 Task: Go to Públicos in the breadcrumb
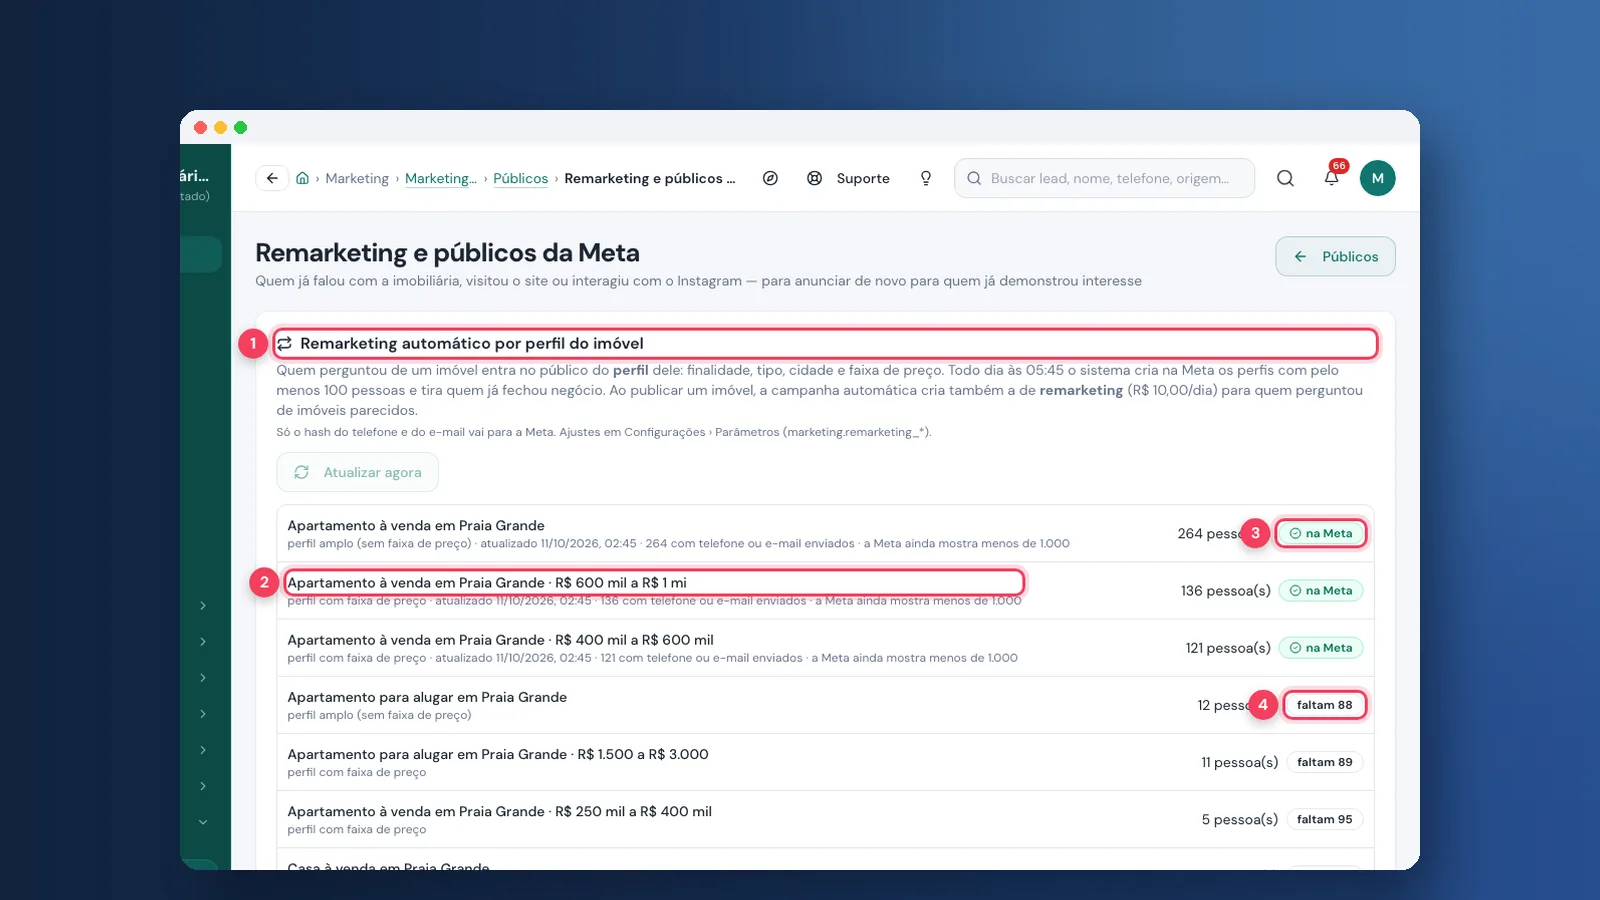521,178
